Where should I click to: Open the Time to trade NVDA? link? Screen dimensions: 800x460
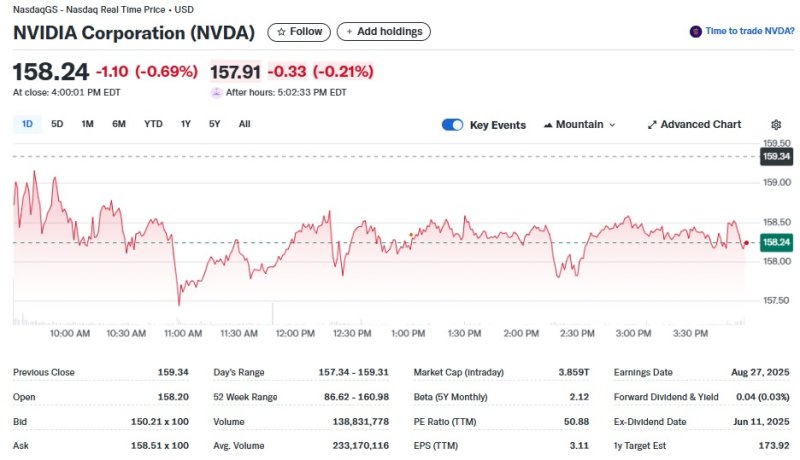coord(749,32)
